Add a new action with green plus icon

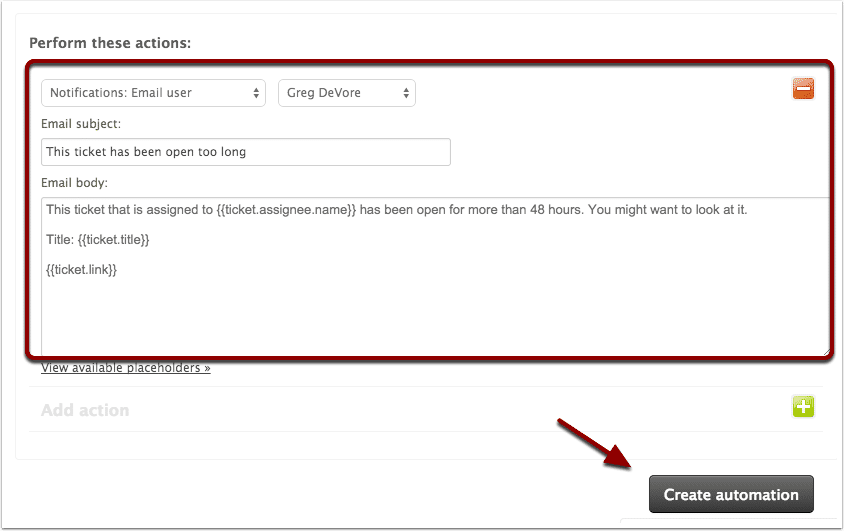tap(803, 407)
